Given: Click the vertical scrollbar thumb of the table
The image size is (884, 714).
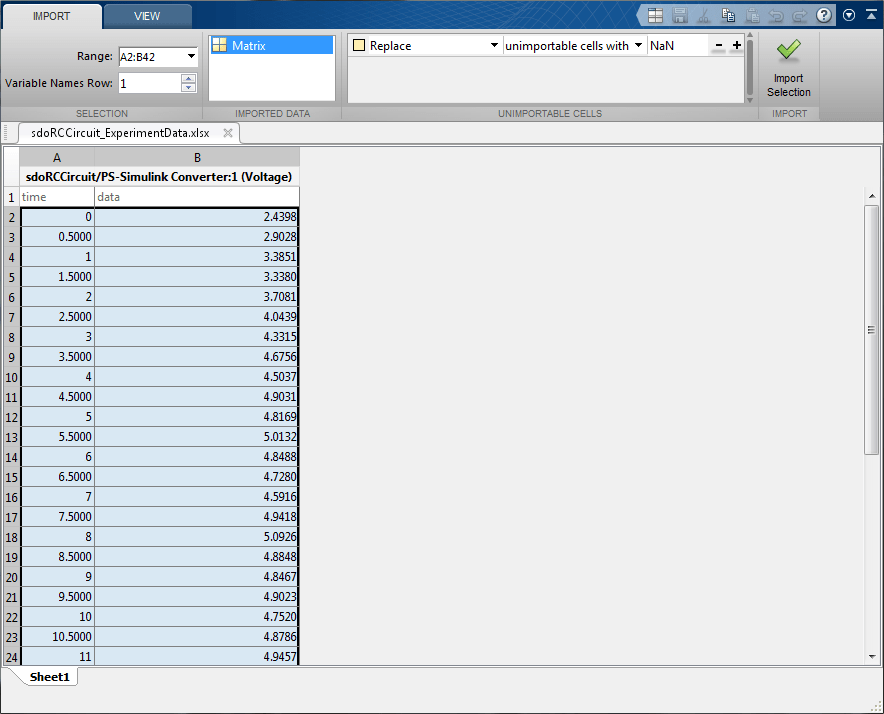Looking at the screenshot, I should 872,330.
